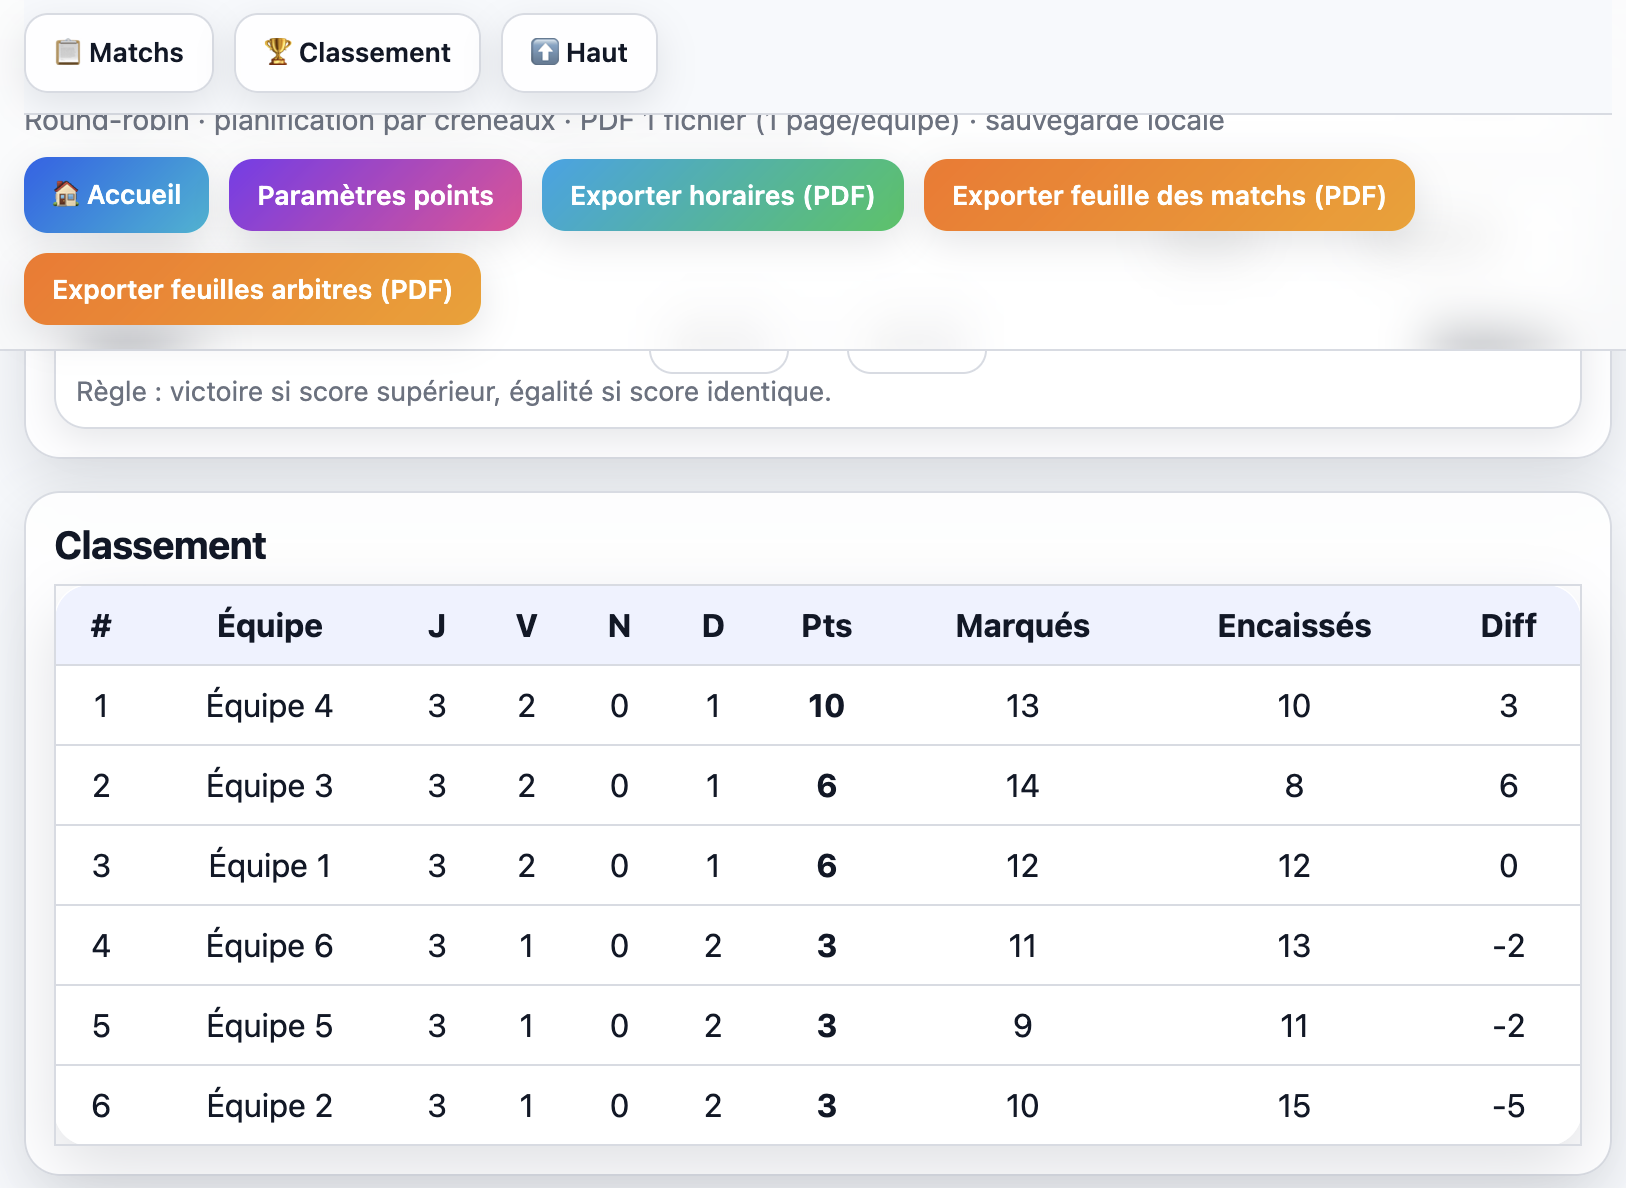Click the up-arrow icon on the Haut button
Viewport: 1626px width, 1188px height.
545,52
